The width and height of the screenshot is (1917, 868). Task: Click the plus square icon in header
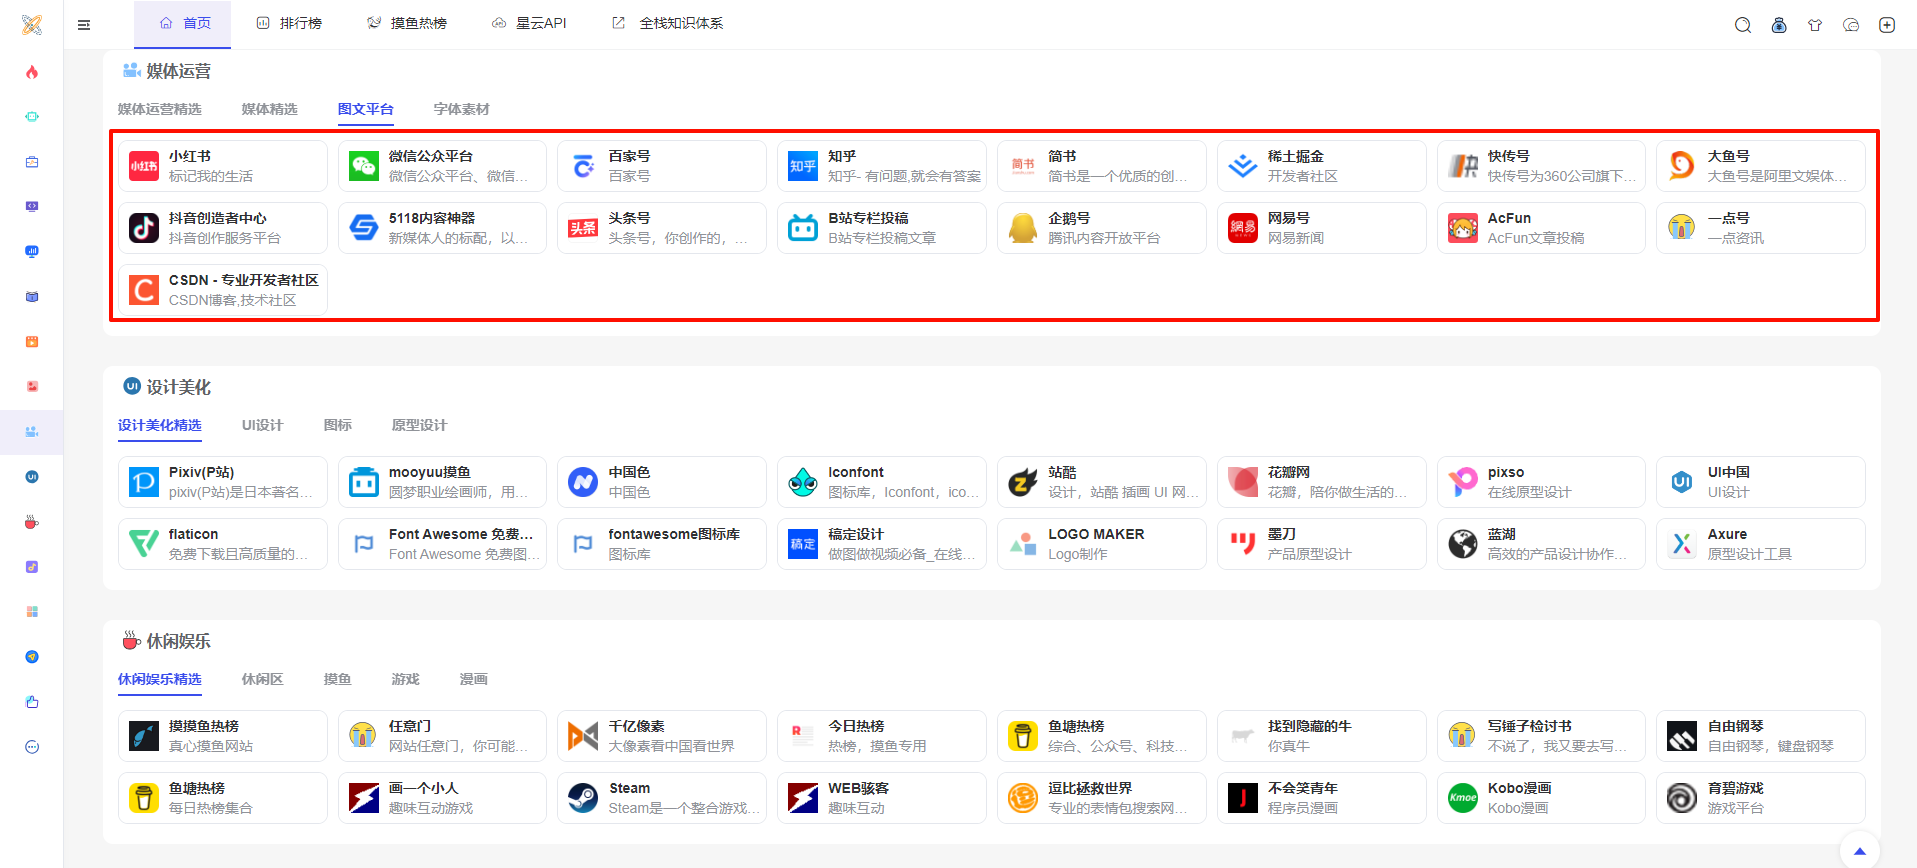point(1886,25)
